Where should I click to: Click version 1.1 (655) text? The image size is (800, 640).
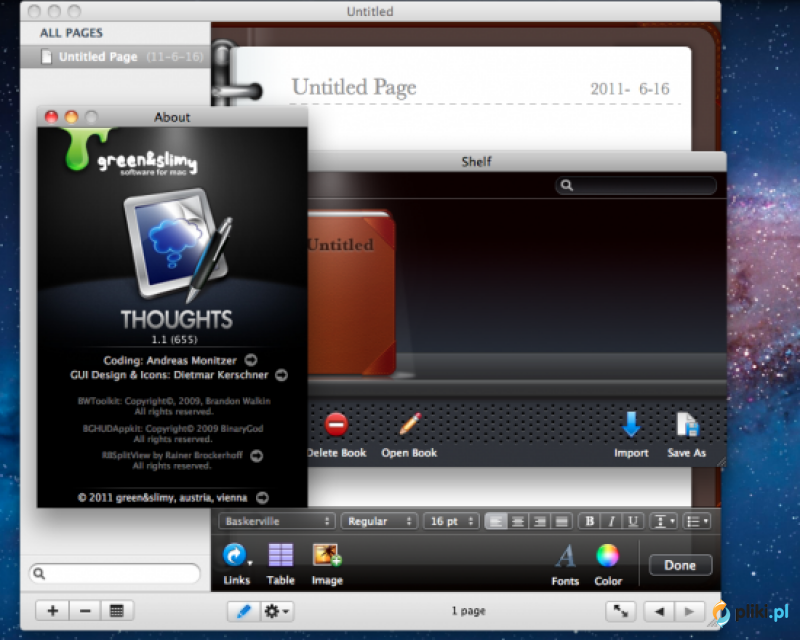click(174, 339)
